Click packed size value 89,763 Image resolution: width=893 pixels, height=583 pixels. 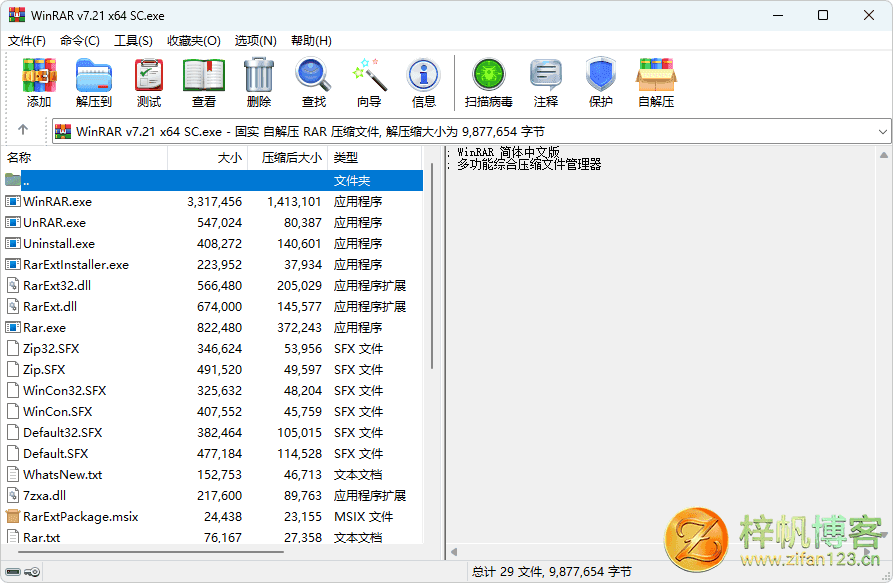pos(303,495)
